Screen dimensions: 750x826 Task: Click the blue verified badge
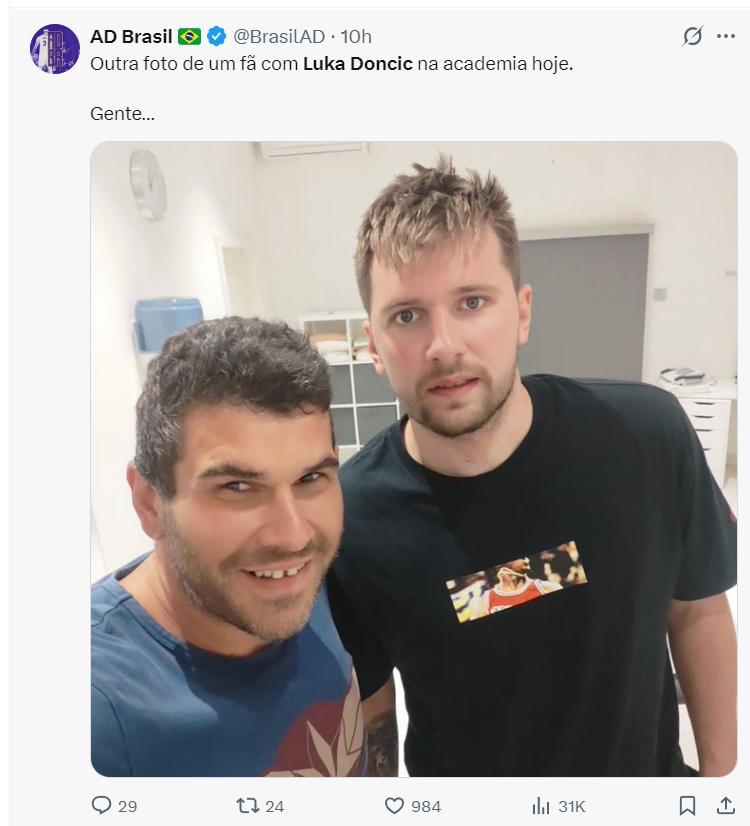click(216, 36)
